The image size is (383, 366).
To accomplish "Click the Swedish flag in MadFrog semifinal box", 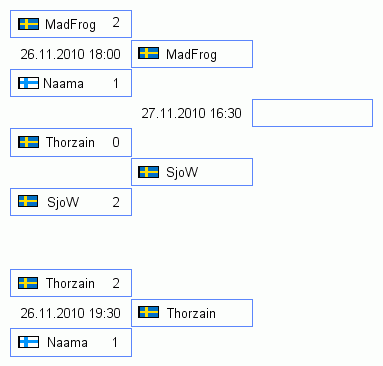I will (x=148, y=53).
